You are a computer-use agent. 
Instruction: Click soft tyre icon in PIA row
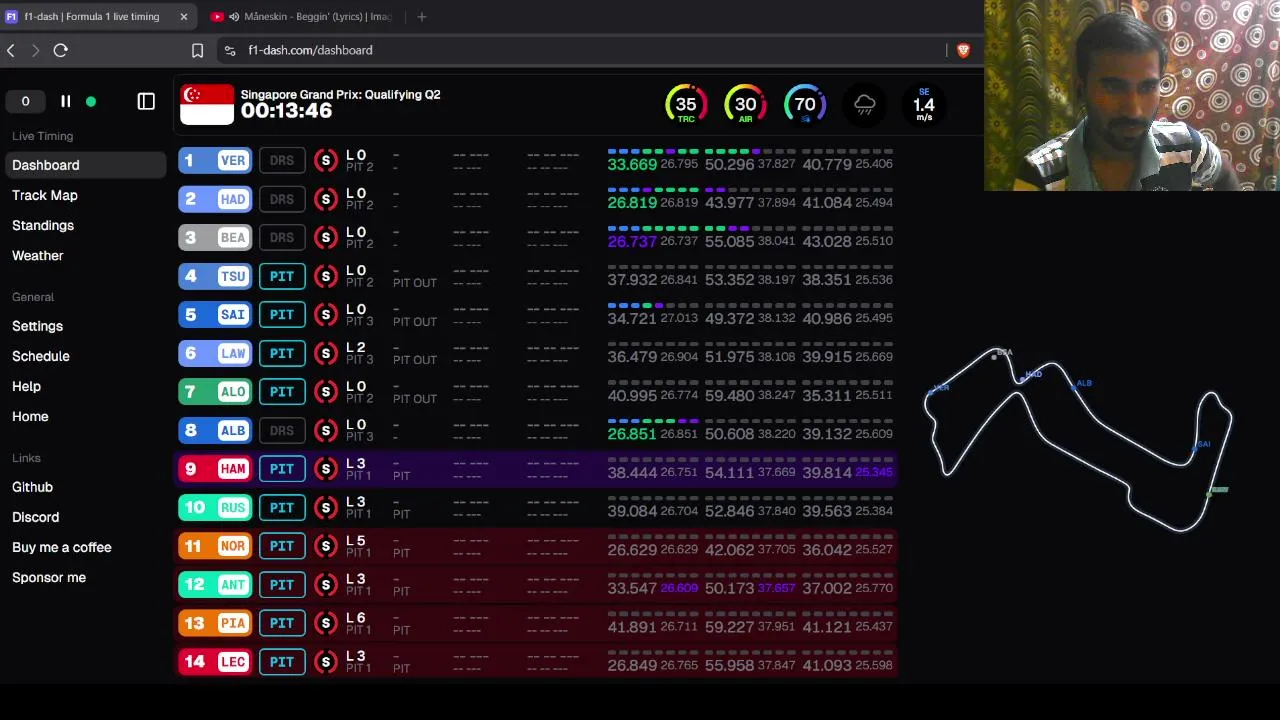pyautogui.click(x=325, y=623)
